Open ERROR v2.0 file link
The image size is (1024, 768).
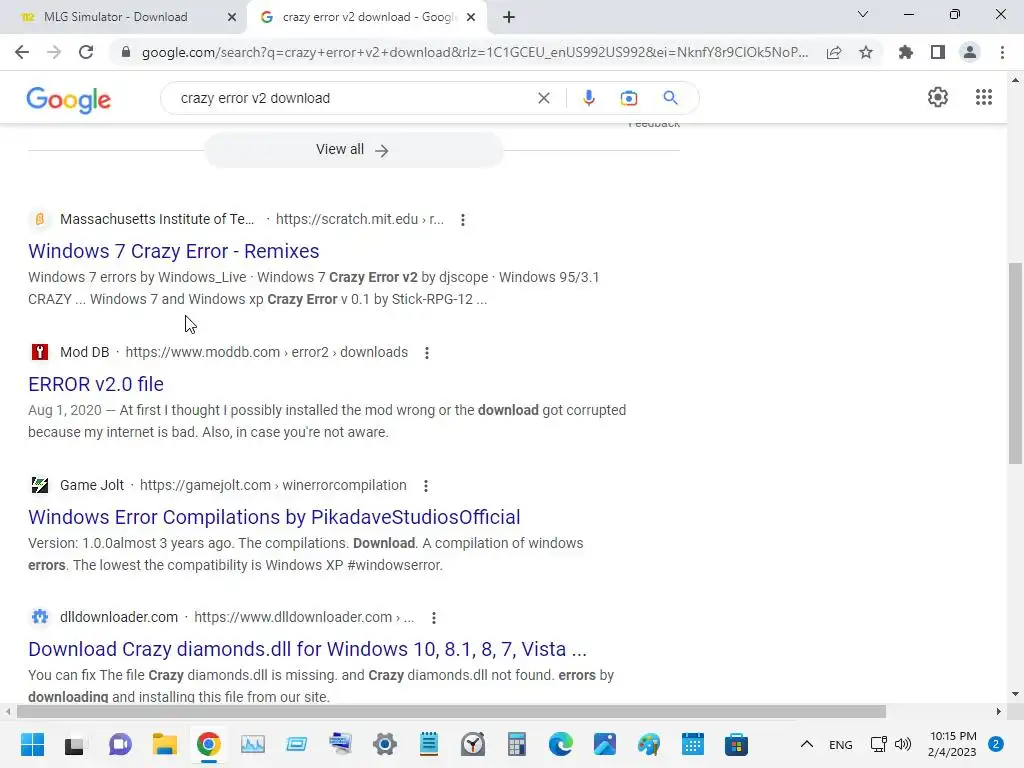(x=96, y=384)
